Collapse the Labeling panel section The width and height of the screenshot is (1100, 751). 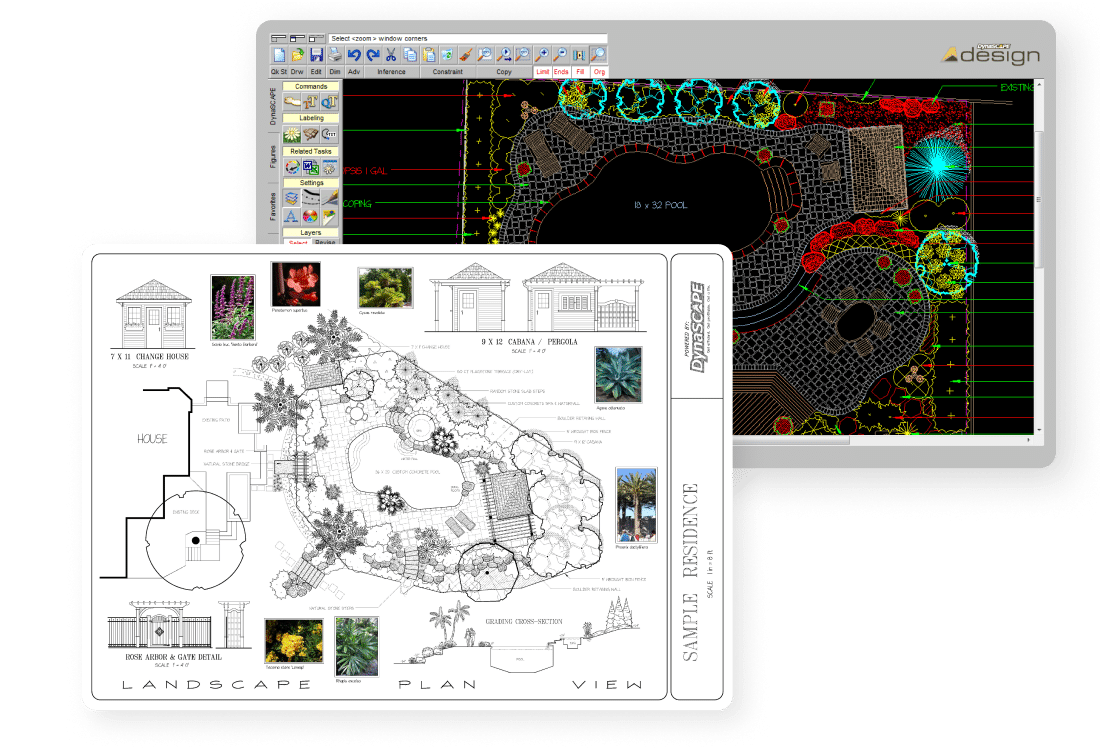point(310,118)
